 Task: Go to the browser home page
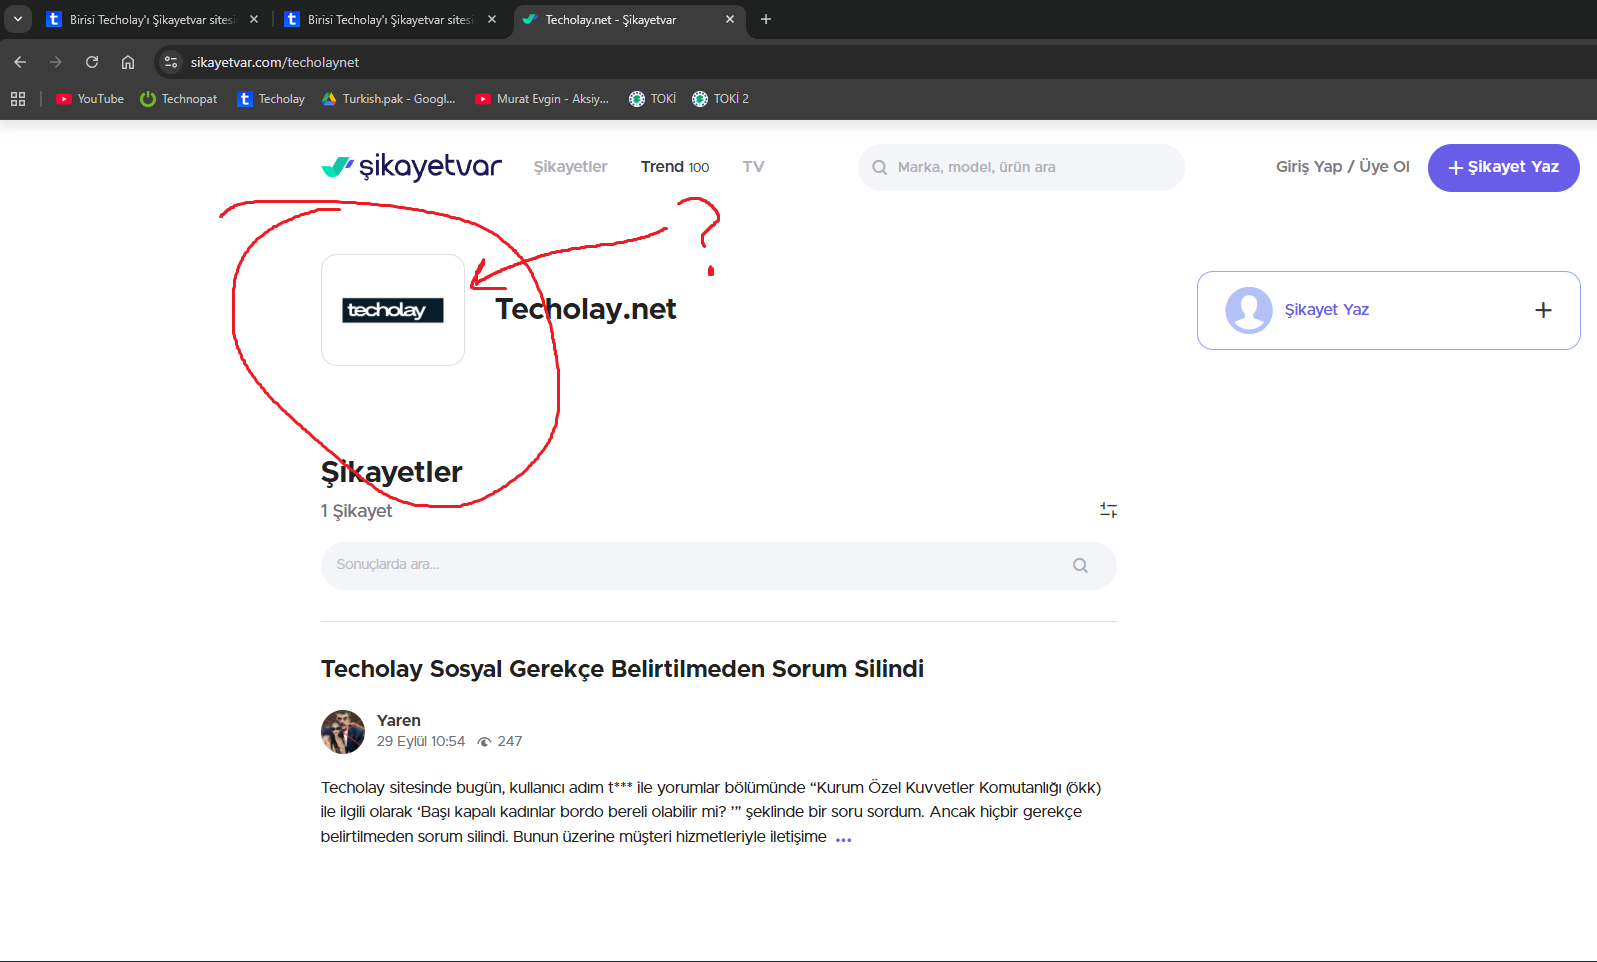point(128,62)
